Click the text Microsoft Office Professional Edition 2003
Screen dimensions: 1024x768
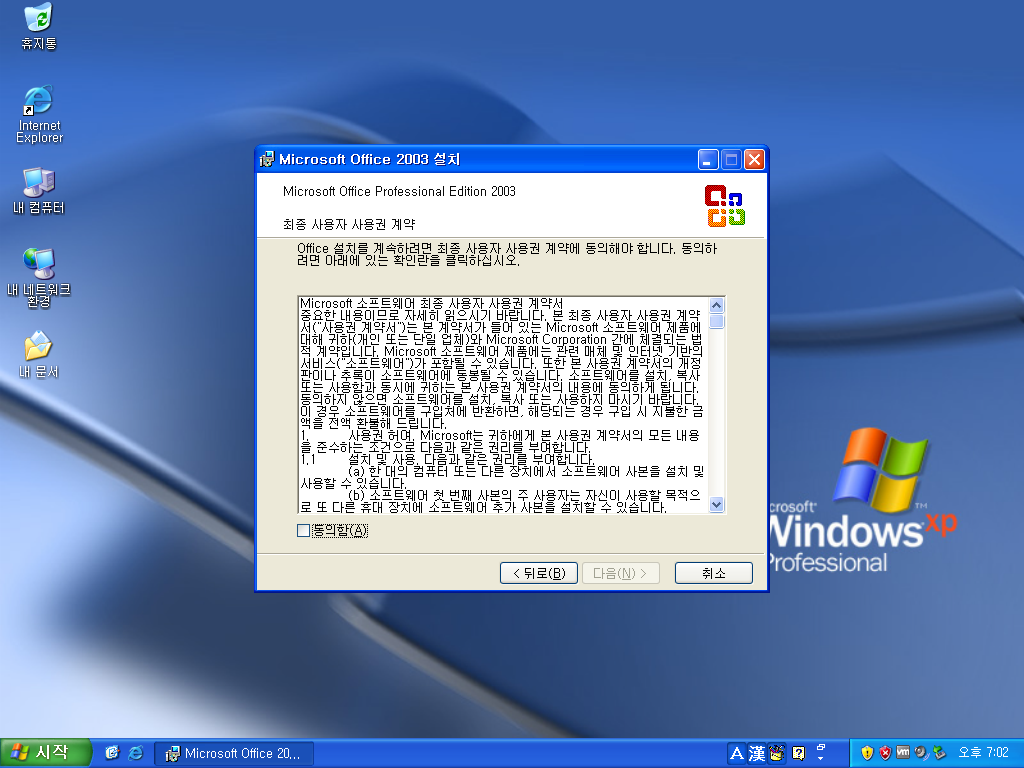(399, 191)
